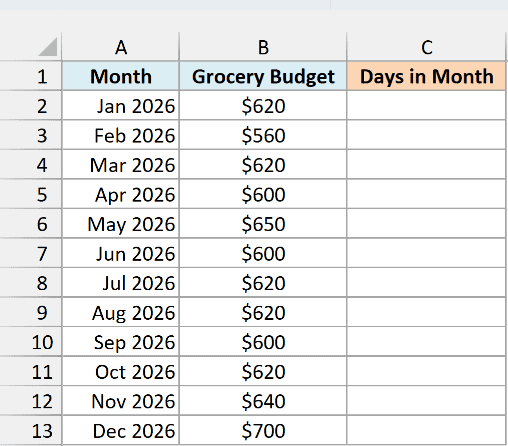Click the $560 budget cell
This screenshot has height=446, width=508.
point(263,135)
